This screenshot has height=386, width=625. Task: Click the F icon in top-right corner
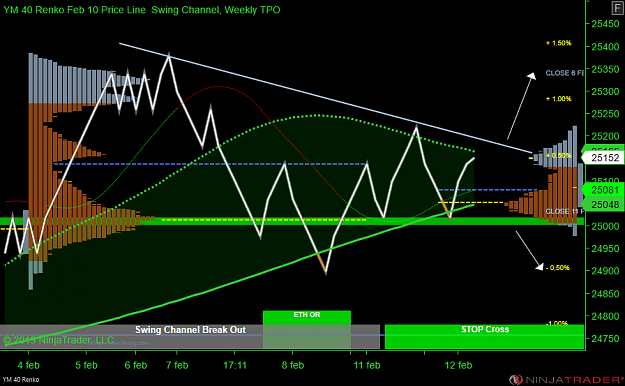click(x=618, y=8)
